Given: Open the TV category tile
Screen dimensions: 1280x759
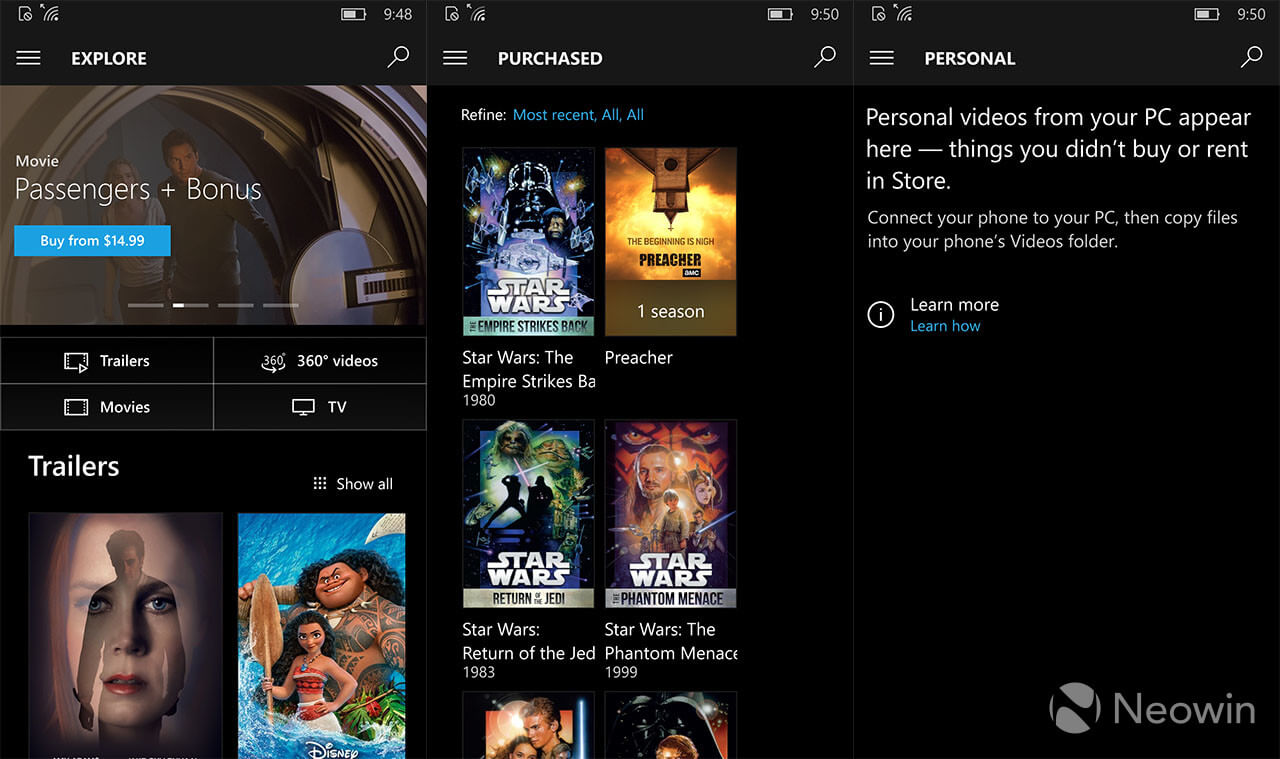Looking at the screenshot, I should (320, 407).
